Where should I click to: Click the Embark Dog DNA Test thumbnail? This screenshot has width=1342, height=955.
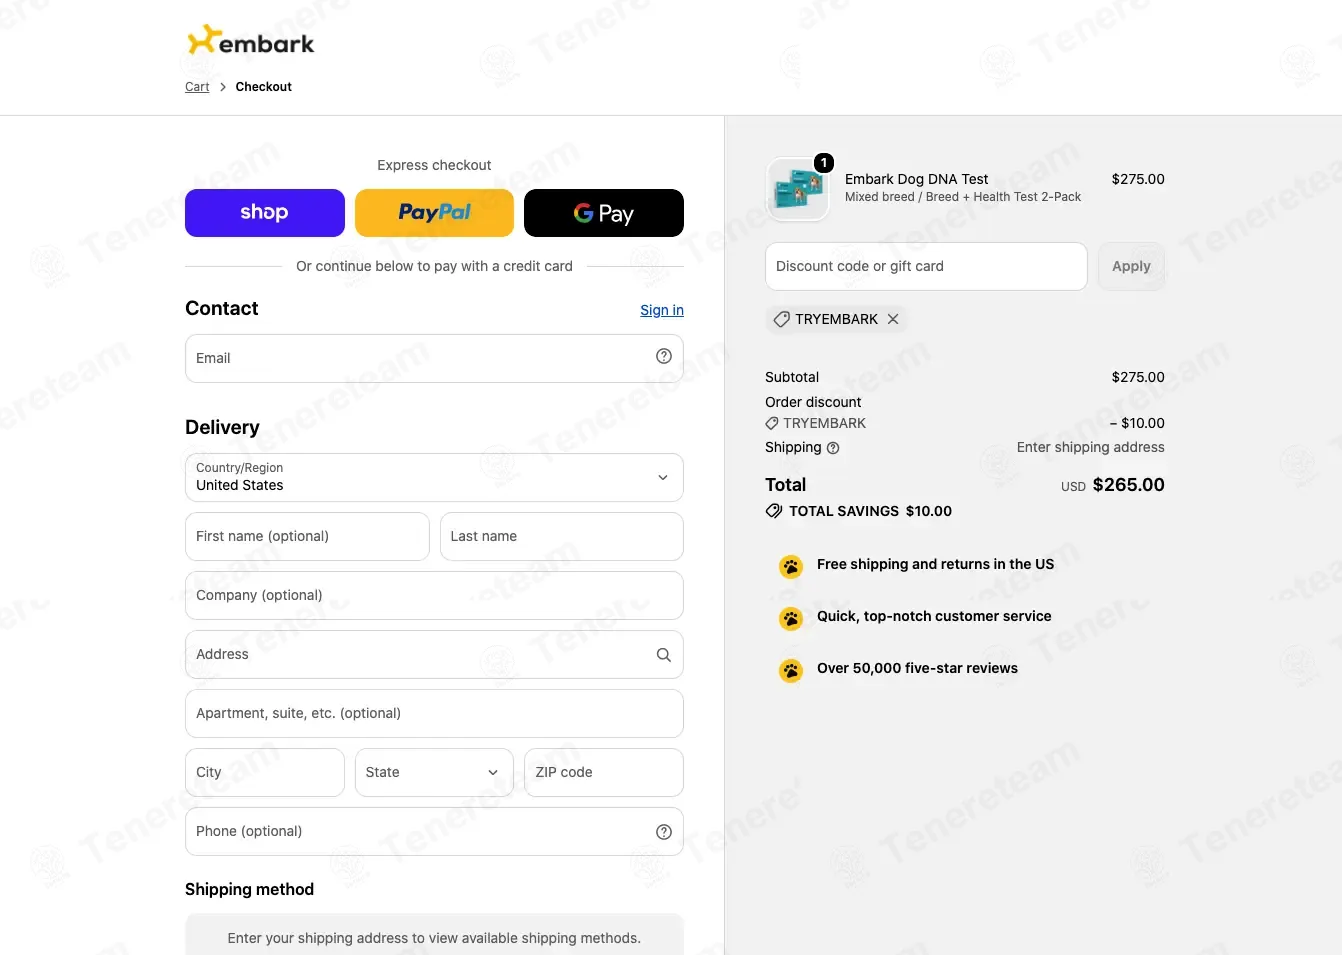tap(797, 189)
